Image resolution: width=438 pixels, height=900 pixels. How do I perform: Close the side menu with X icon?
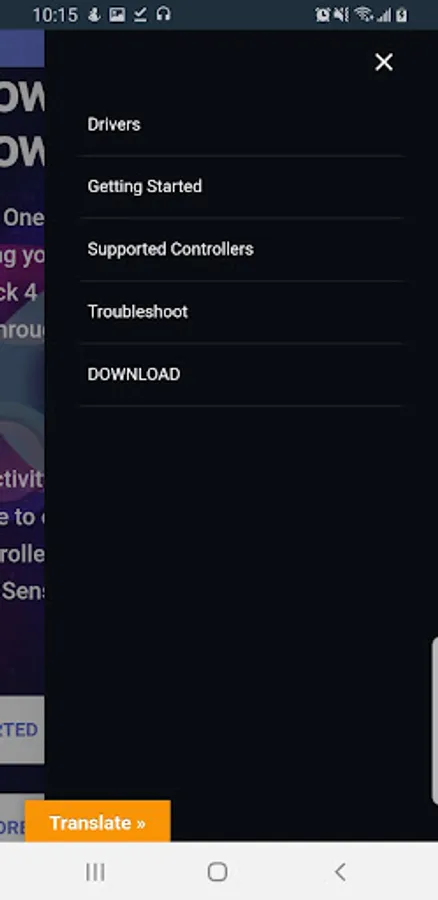click(383, 62)
